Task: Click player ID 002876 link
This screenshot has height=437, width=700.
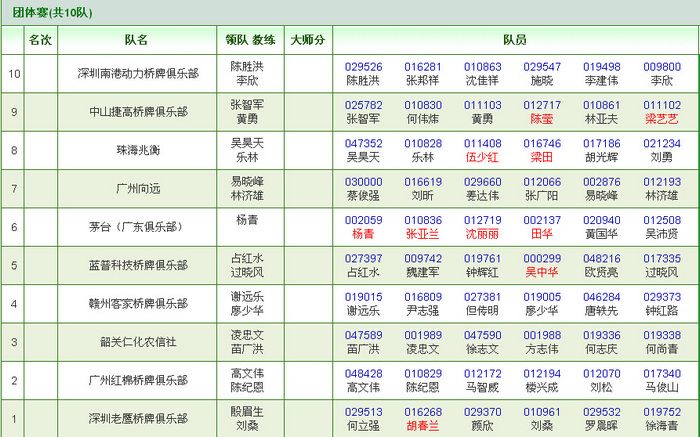Action: click(x=601, y=182)
